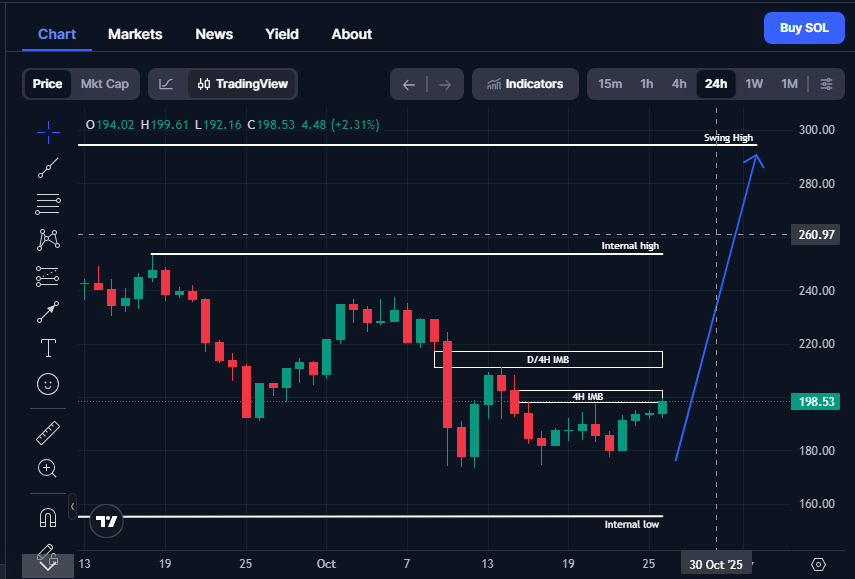The image size is (855, 579).
Task: Switch to simple line chart mode
Action: (167, 84)
